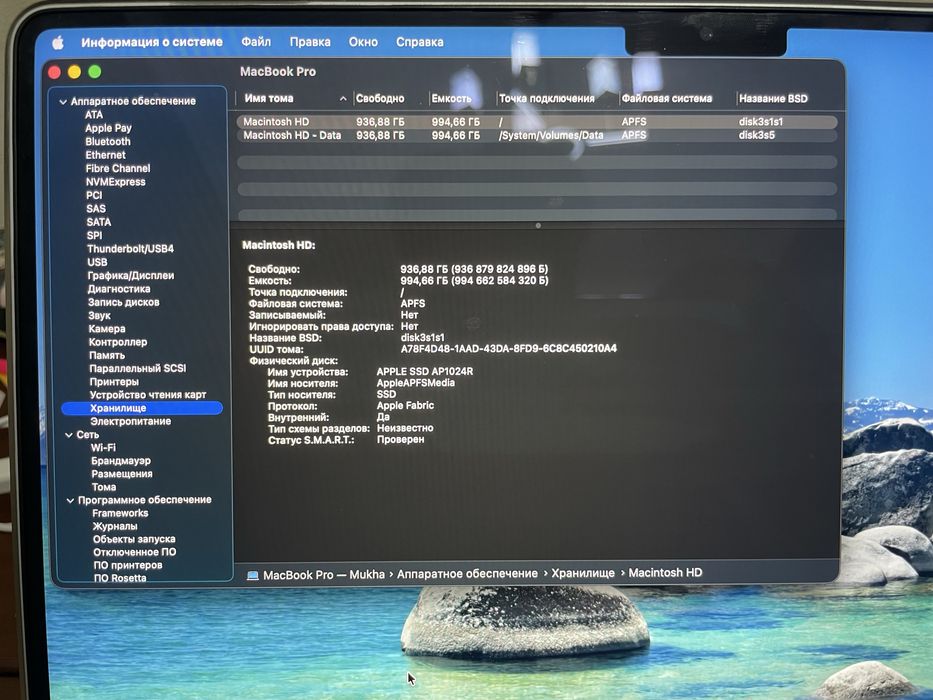Select Apple Pay in the sidebar
933x700 pixels.
coord(108,128)
